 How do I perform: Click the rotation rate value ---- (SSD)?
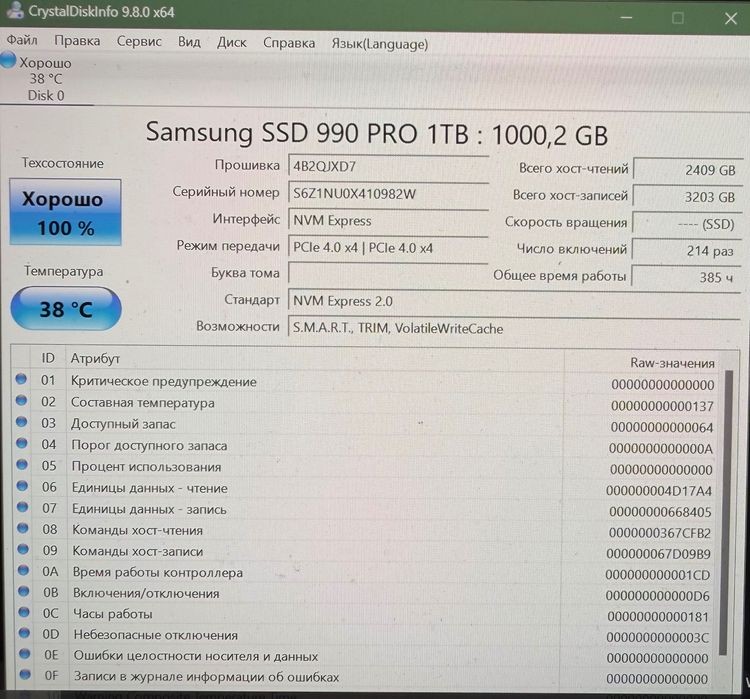click(x=687, y=224)
